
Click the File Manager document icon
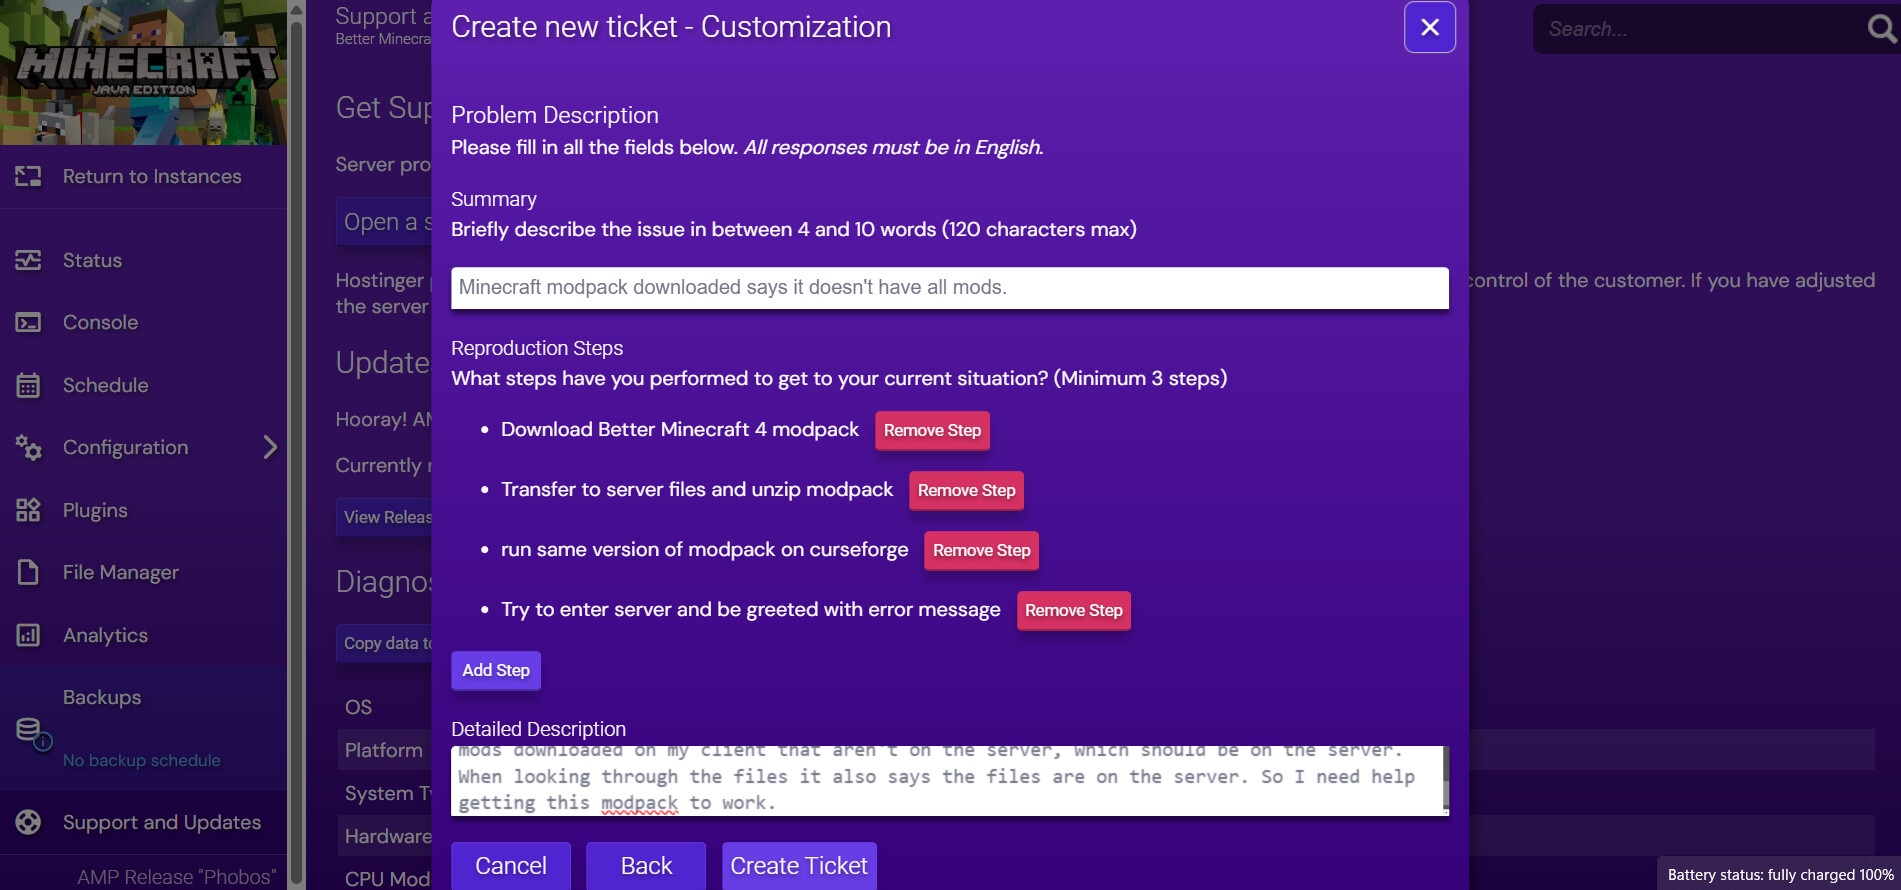(28, 572)
